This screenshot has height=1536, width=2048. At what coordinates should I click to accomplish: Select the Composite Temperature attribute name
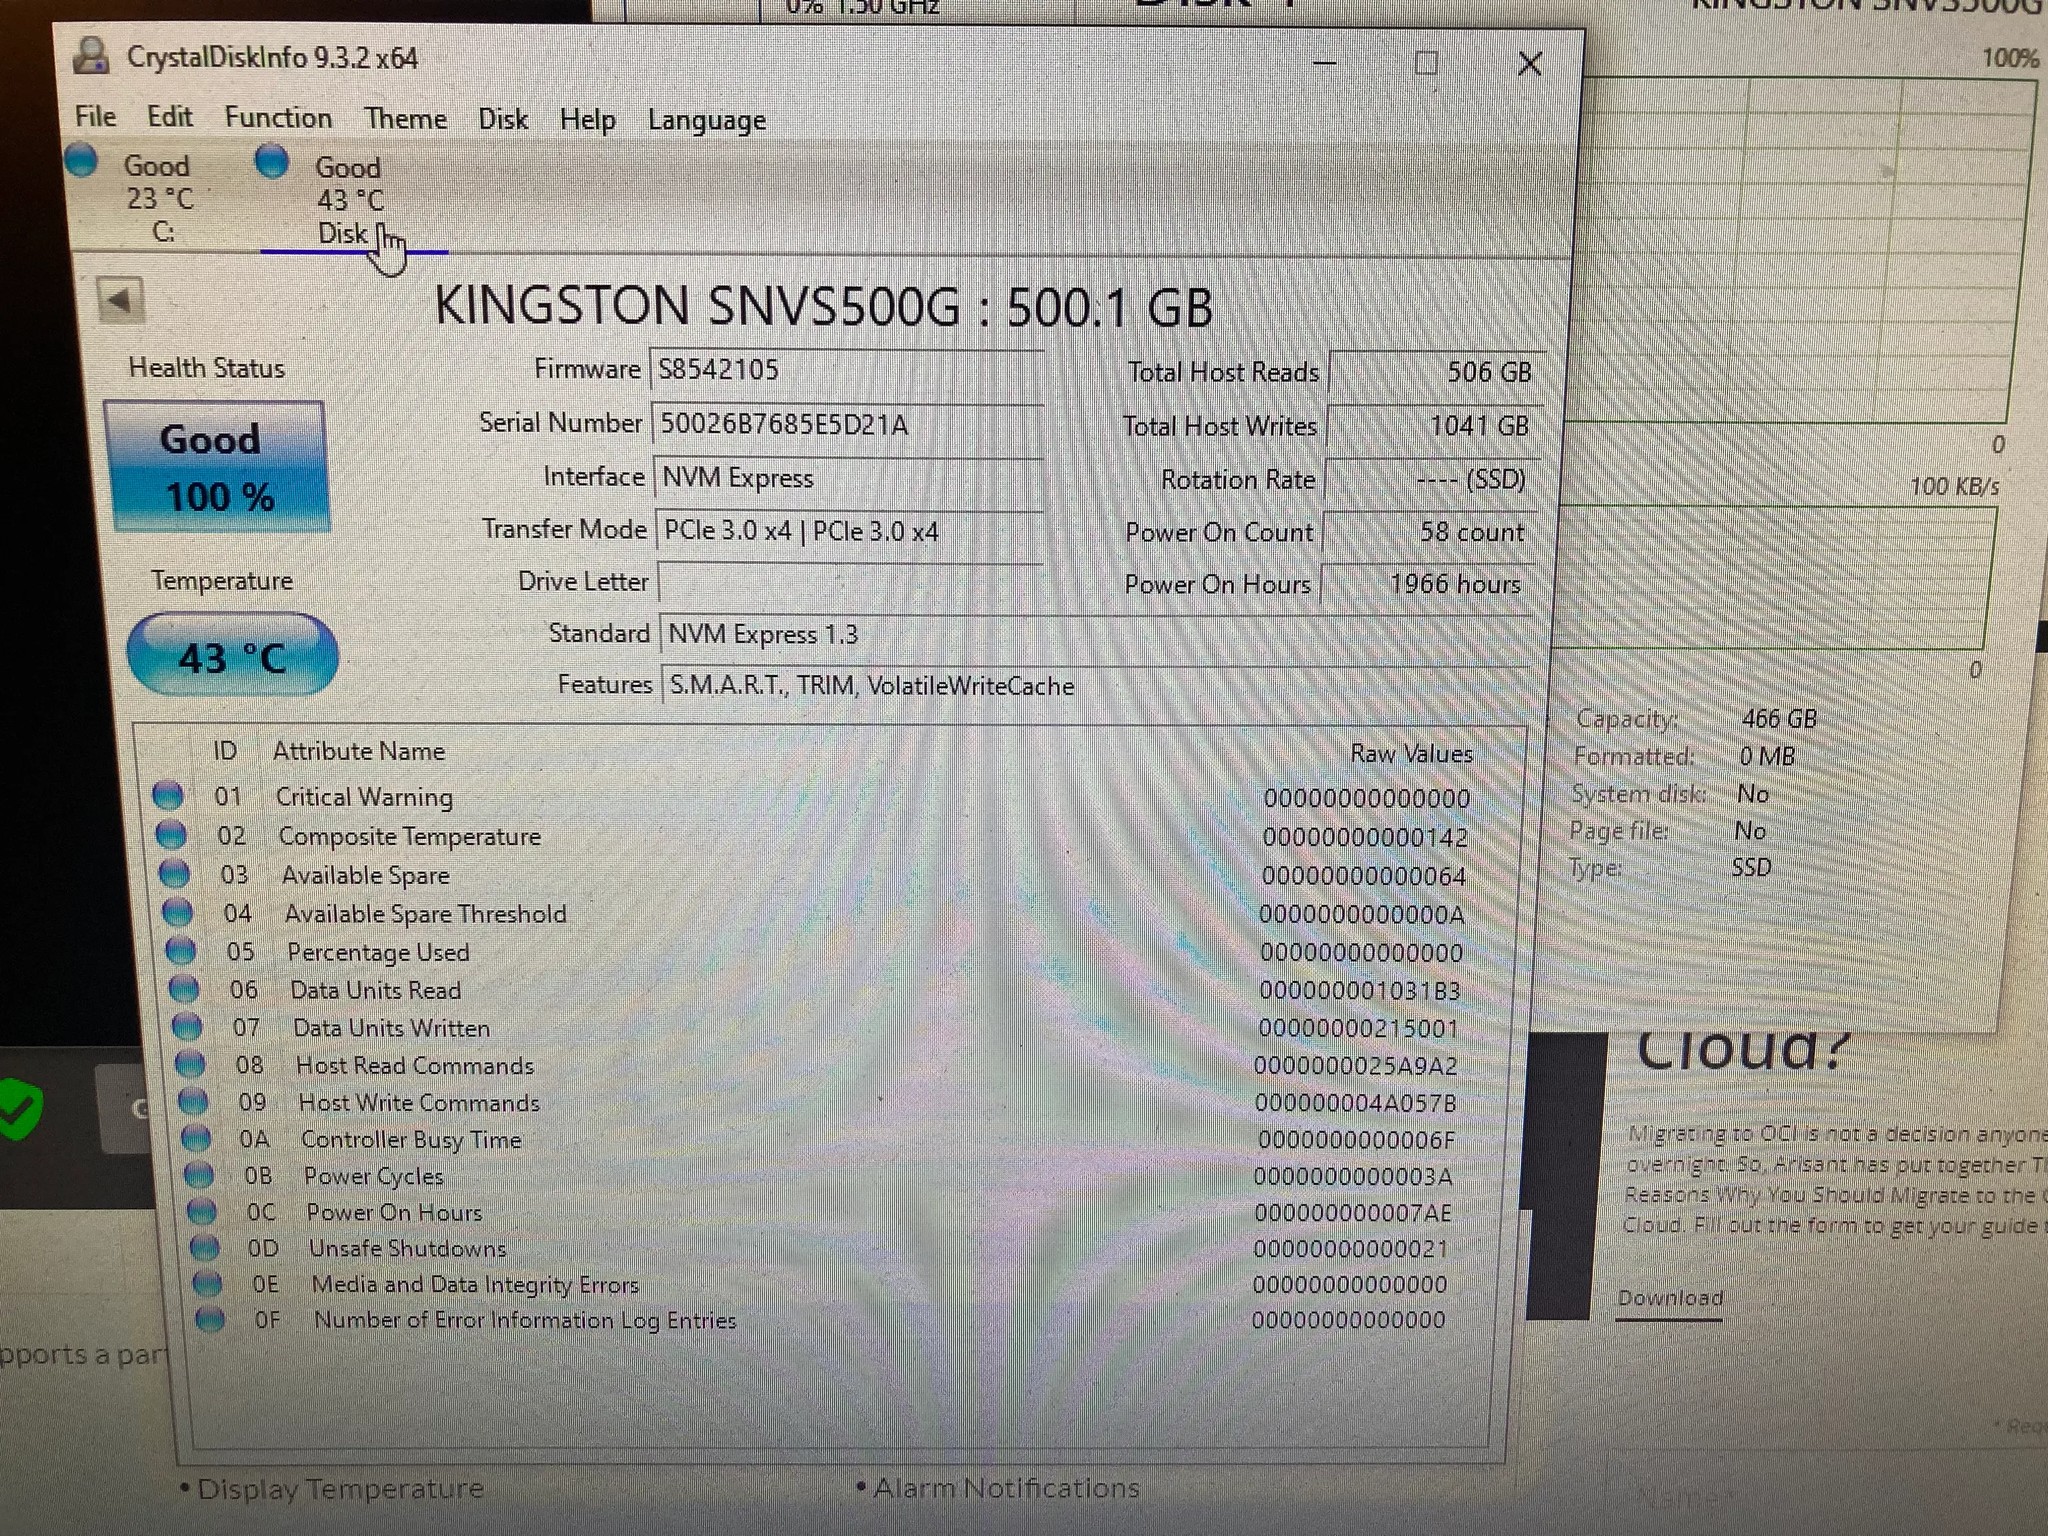pyautogui.click(x=410, y=836)
